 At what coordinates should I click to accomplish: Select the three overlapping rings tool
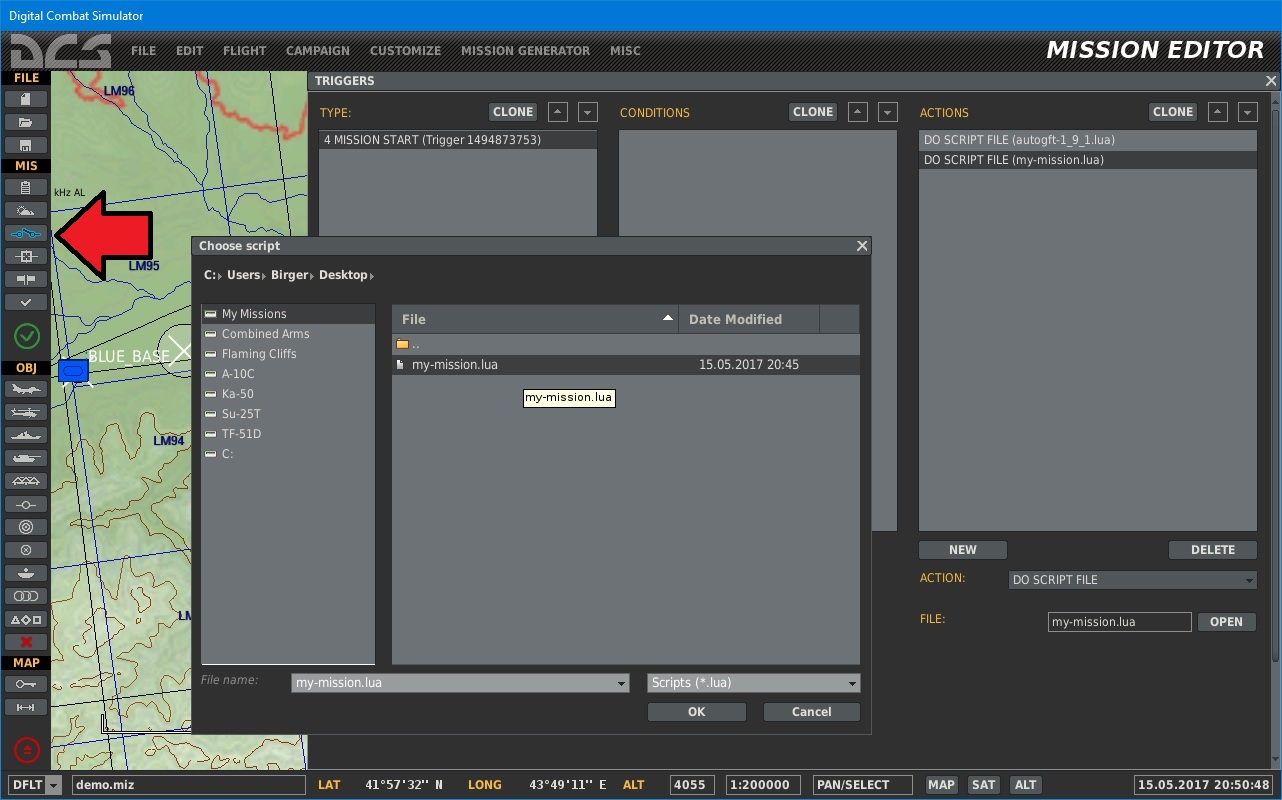pos(26,596)
